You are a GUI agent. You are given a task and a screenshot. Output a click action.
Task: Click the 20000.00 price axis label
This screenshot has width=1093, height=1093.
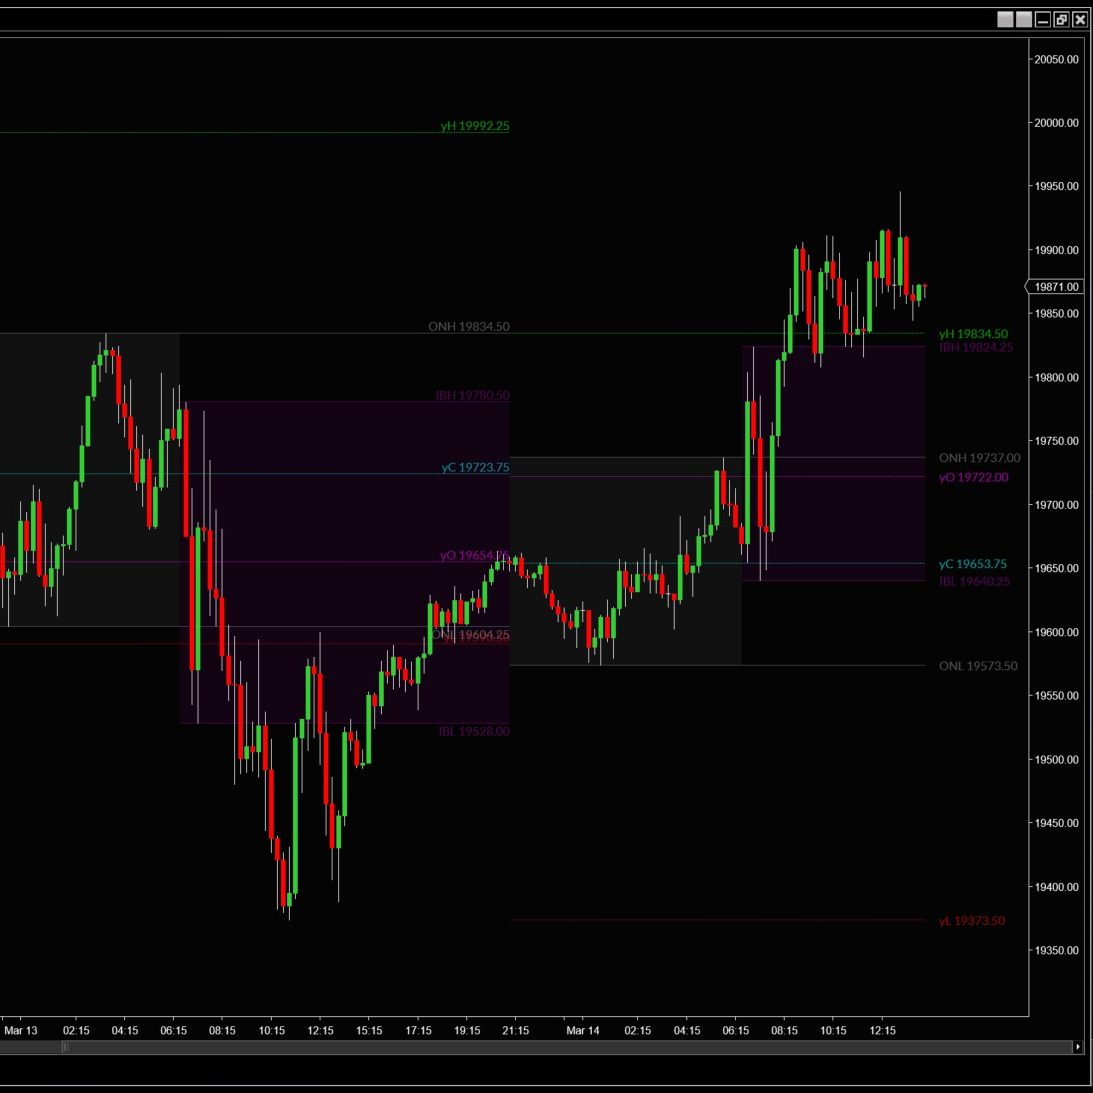pyautogui.click(x=1056, y=123)
